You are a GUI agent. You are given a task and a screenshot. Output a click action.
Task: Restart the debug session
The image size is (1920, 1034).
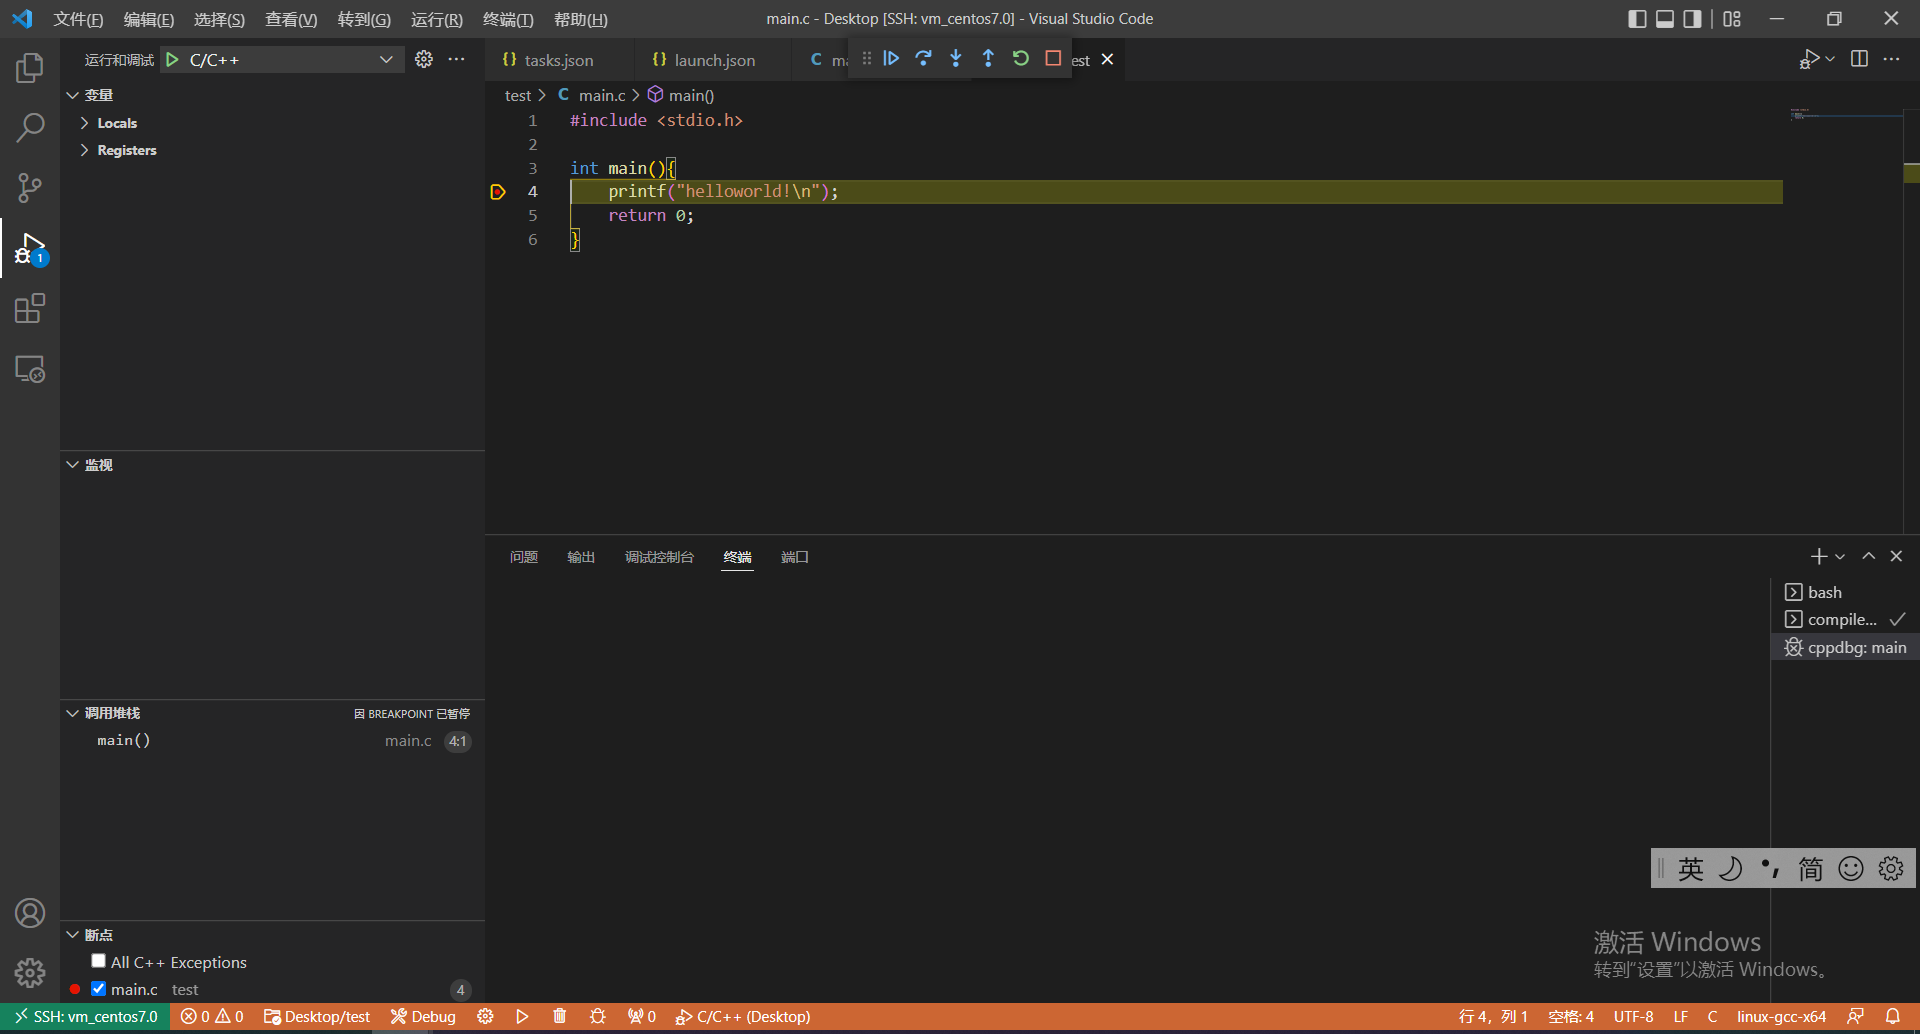pyautogui.click(x=1020, y=59)
